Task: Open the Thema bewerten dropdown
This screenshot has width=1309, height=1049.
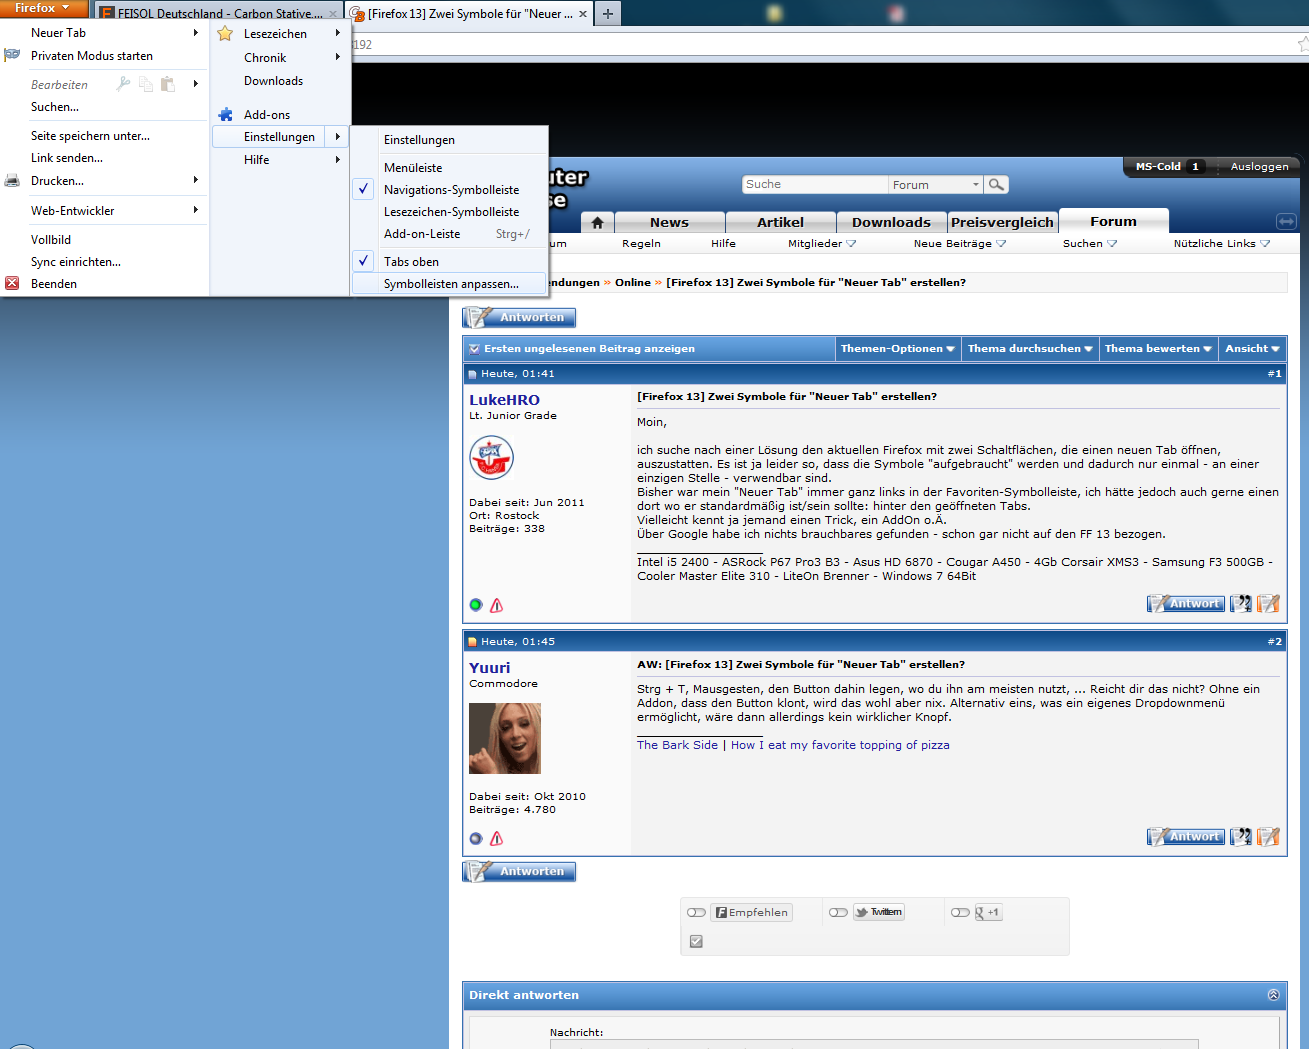Action: click(1158, 349)
